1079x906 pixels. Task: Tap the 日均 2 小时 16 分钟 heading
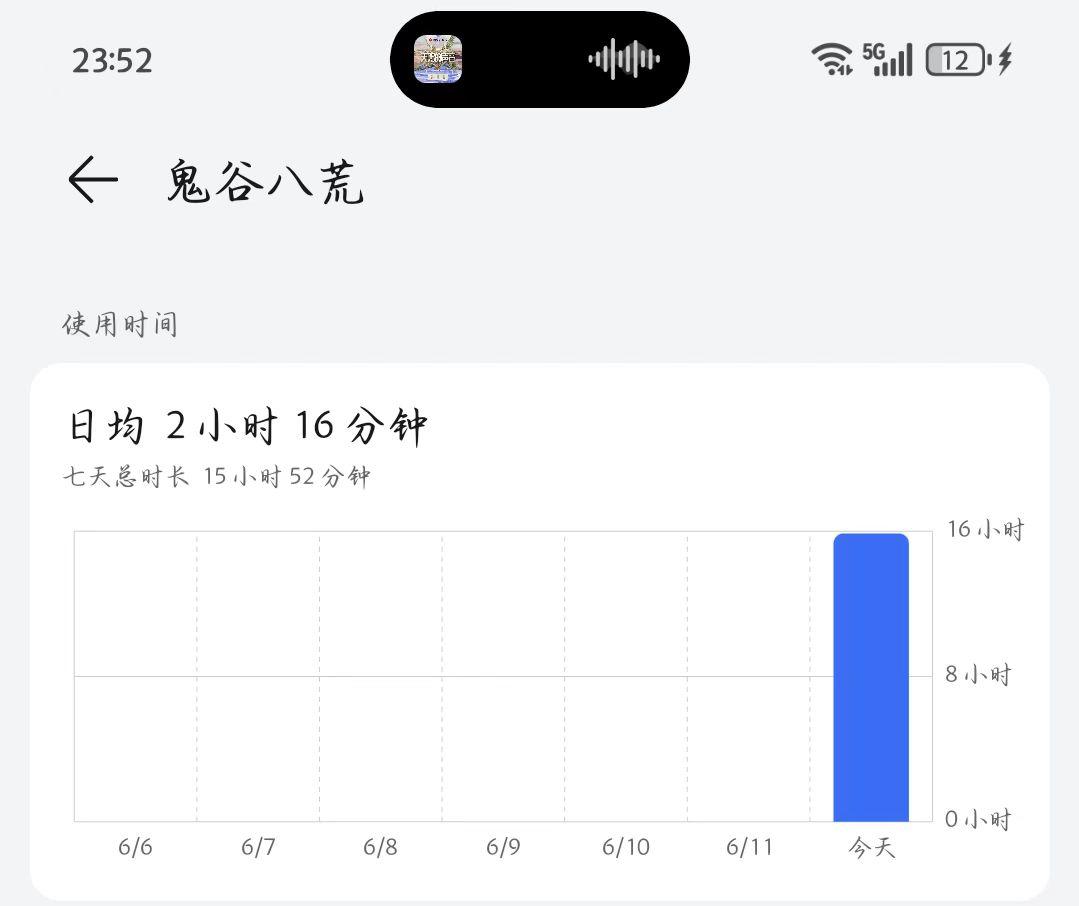coord(248,425)
